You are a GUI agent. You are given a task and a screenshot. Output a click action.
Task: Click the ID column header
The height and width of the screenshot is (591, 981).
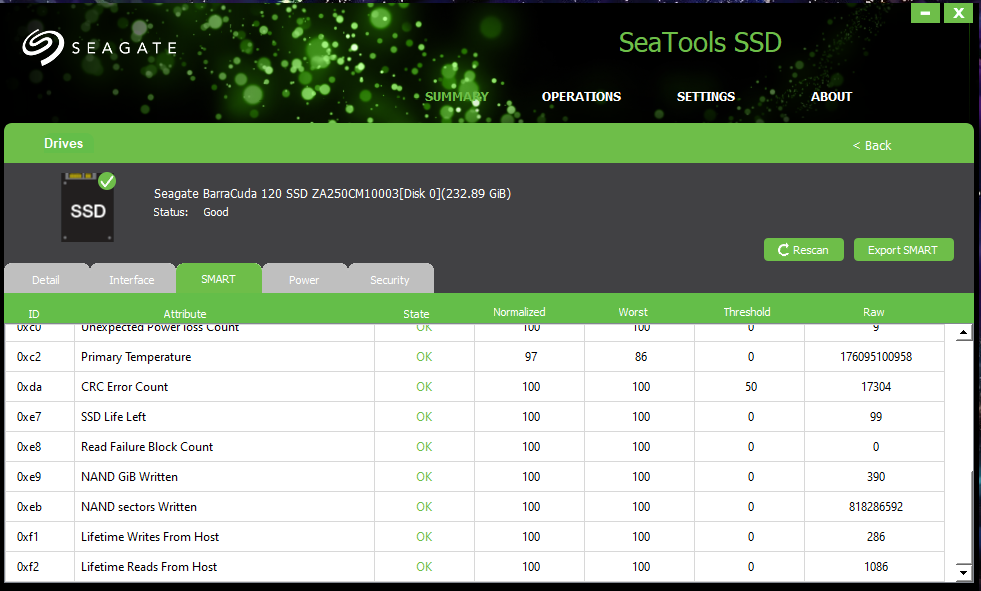(x=34, y=314)
